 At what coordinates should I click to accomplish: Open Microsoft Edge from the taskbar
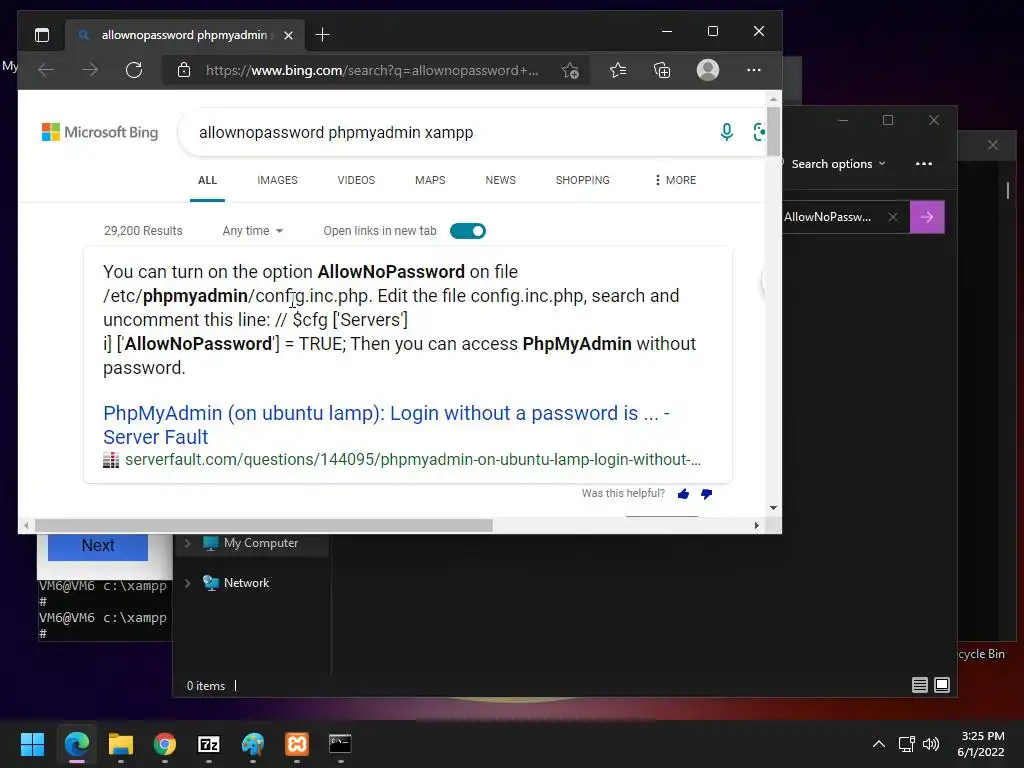tap(77, 744)
